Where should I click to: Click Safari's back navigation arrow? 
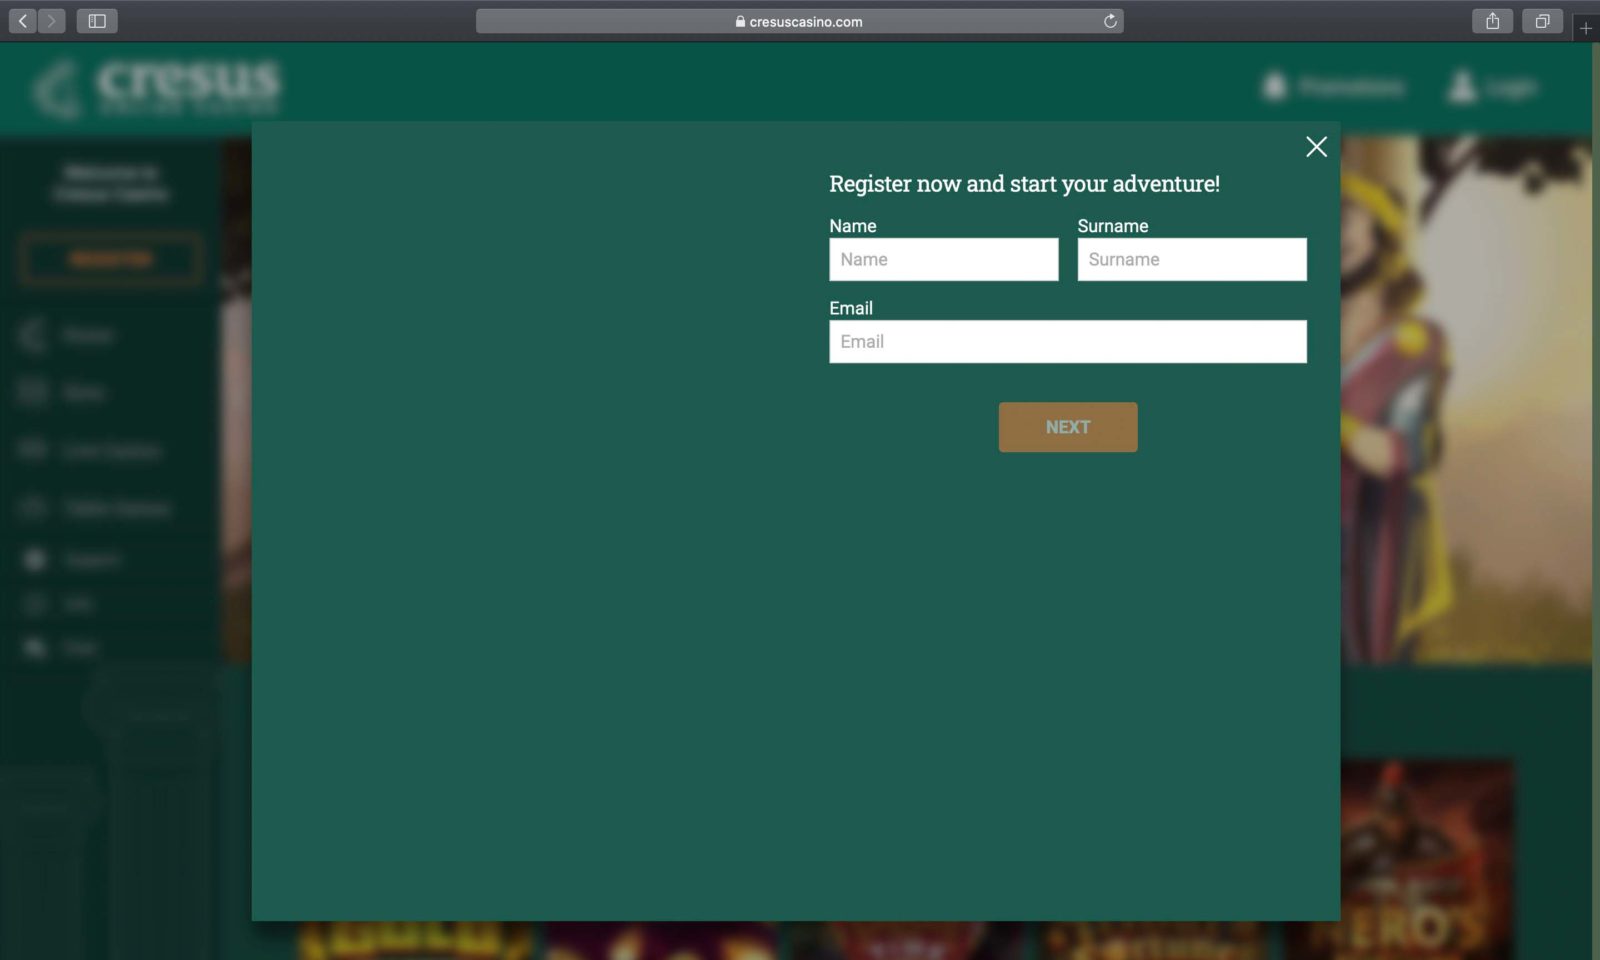(21, 20)
